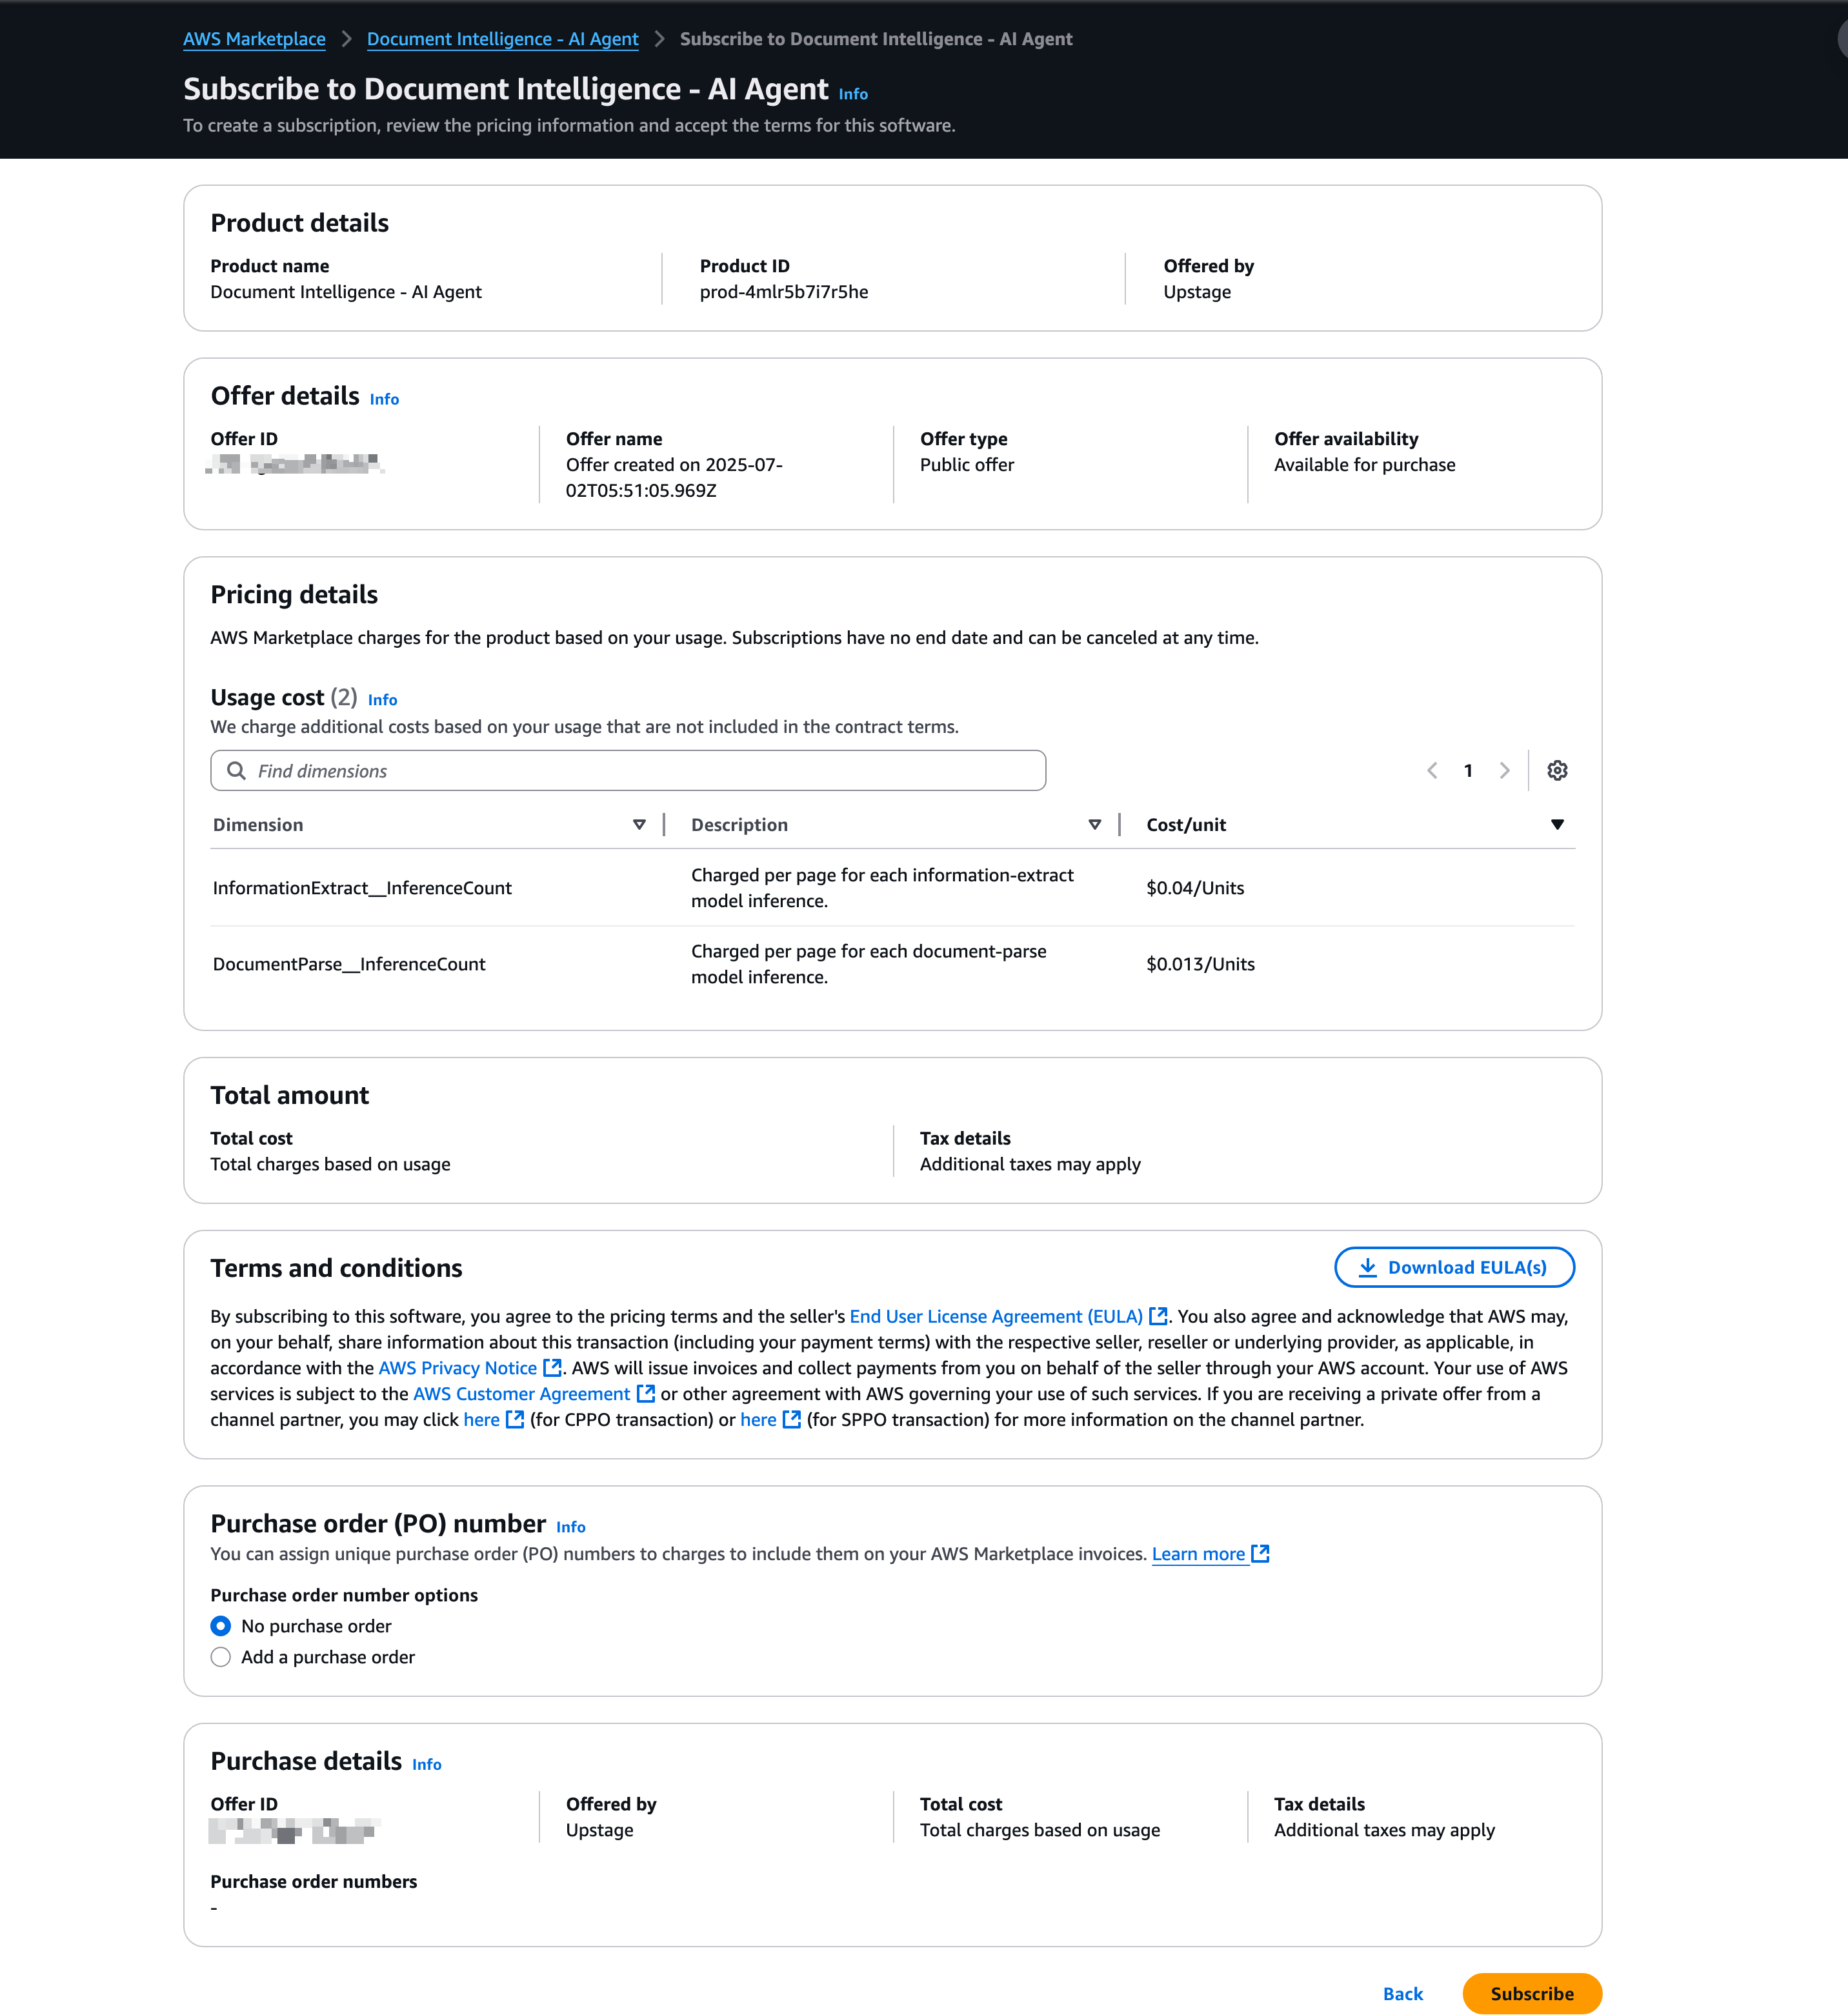
Task: Click the previous page chevron in pagination
Action: [1432, 770]
